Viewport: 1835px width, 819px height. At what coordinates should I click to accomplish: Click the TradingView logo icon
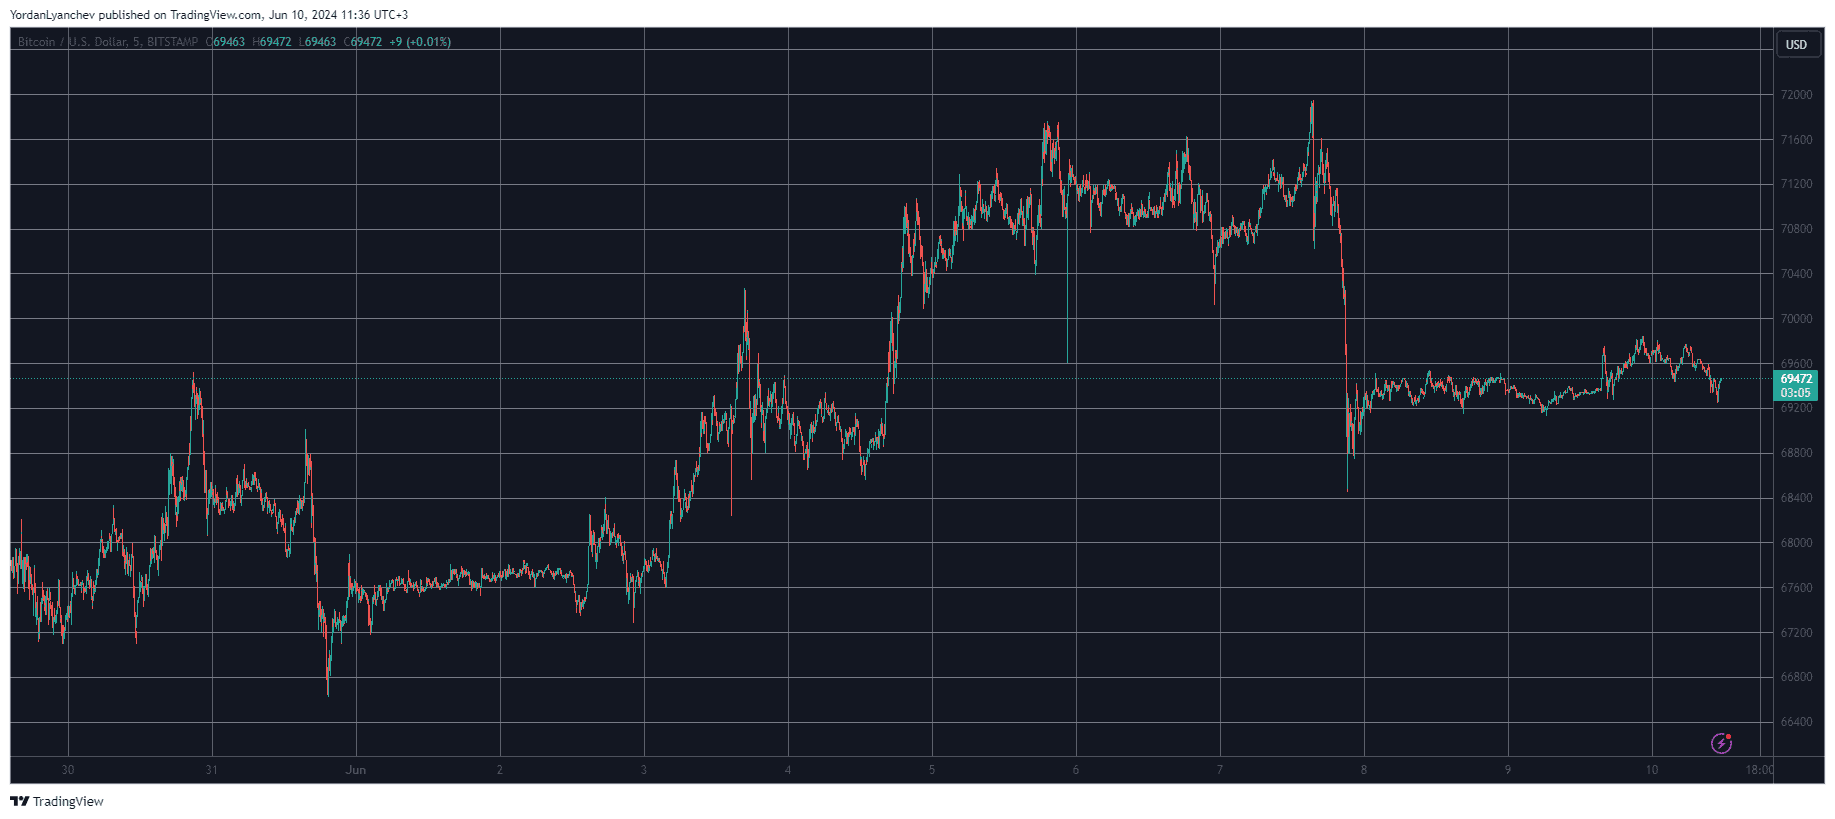tap(19, 801)
